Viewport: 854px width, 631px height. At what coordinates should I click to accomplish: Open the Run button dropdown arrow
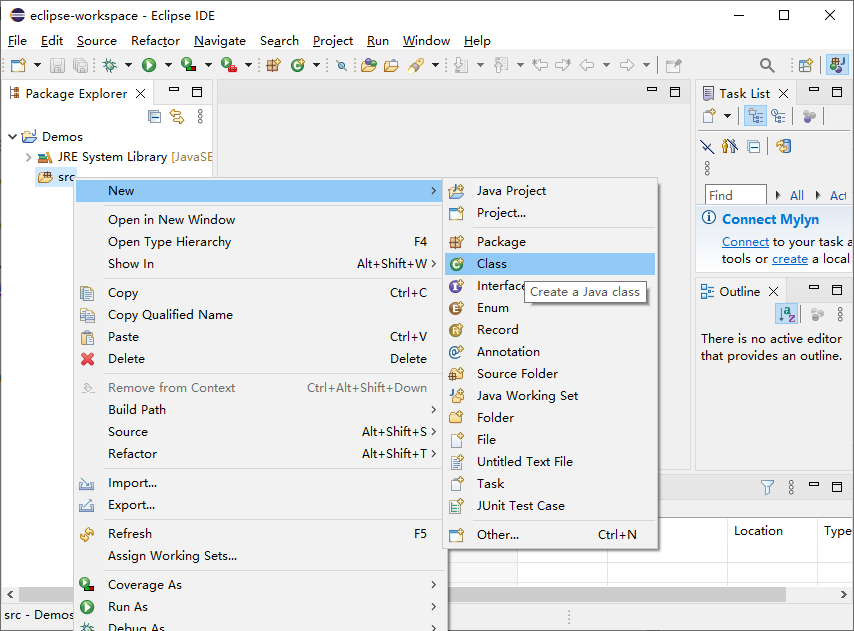168,65
